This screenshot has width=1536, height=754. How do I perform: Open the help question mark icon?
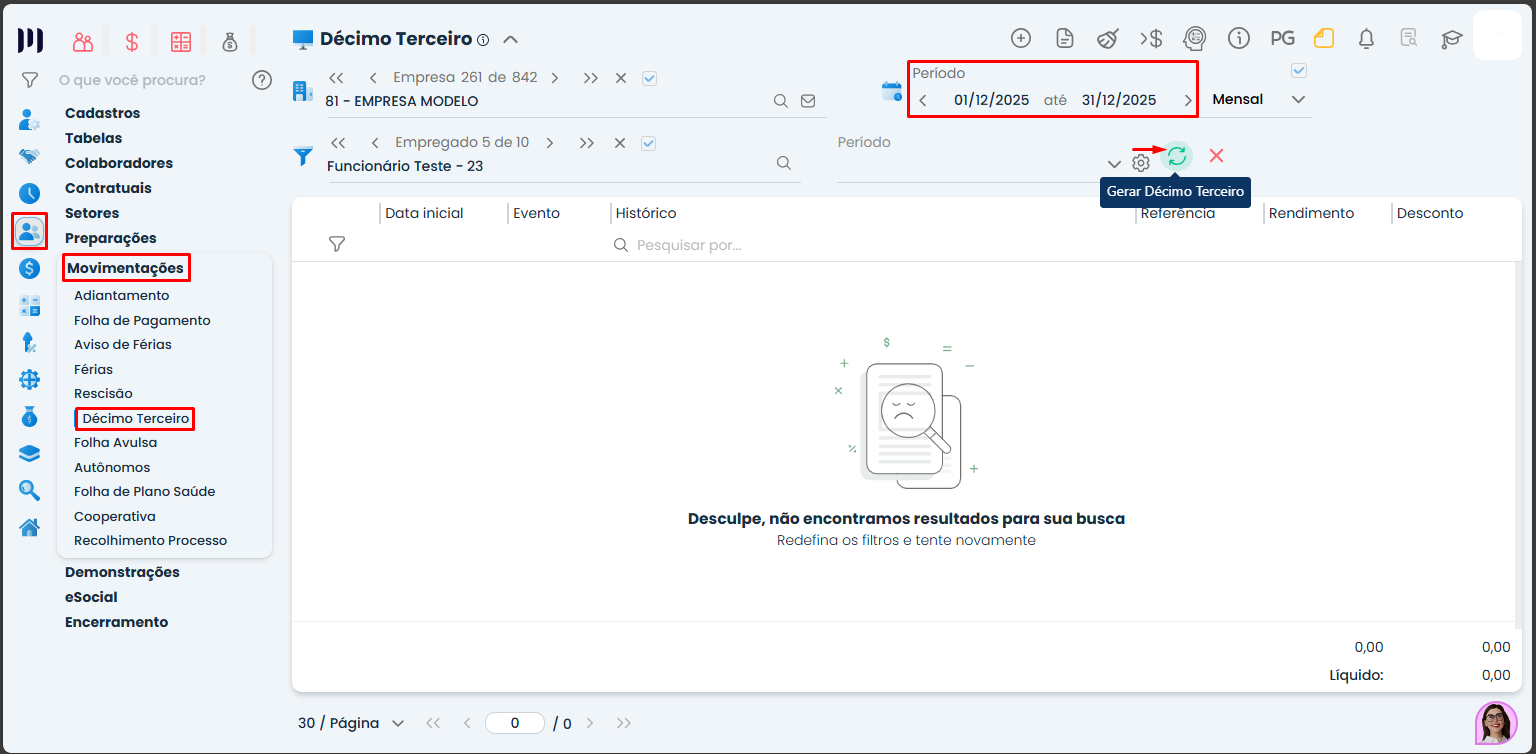pyautogui.click(x=262, y=80)
